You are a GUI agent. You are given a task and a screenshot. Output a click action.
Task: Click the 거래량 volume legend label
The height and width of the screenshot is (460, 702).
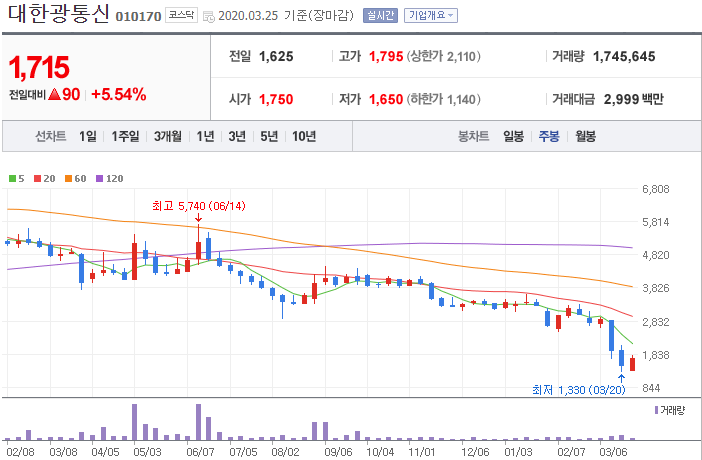[670, 410]
